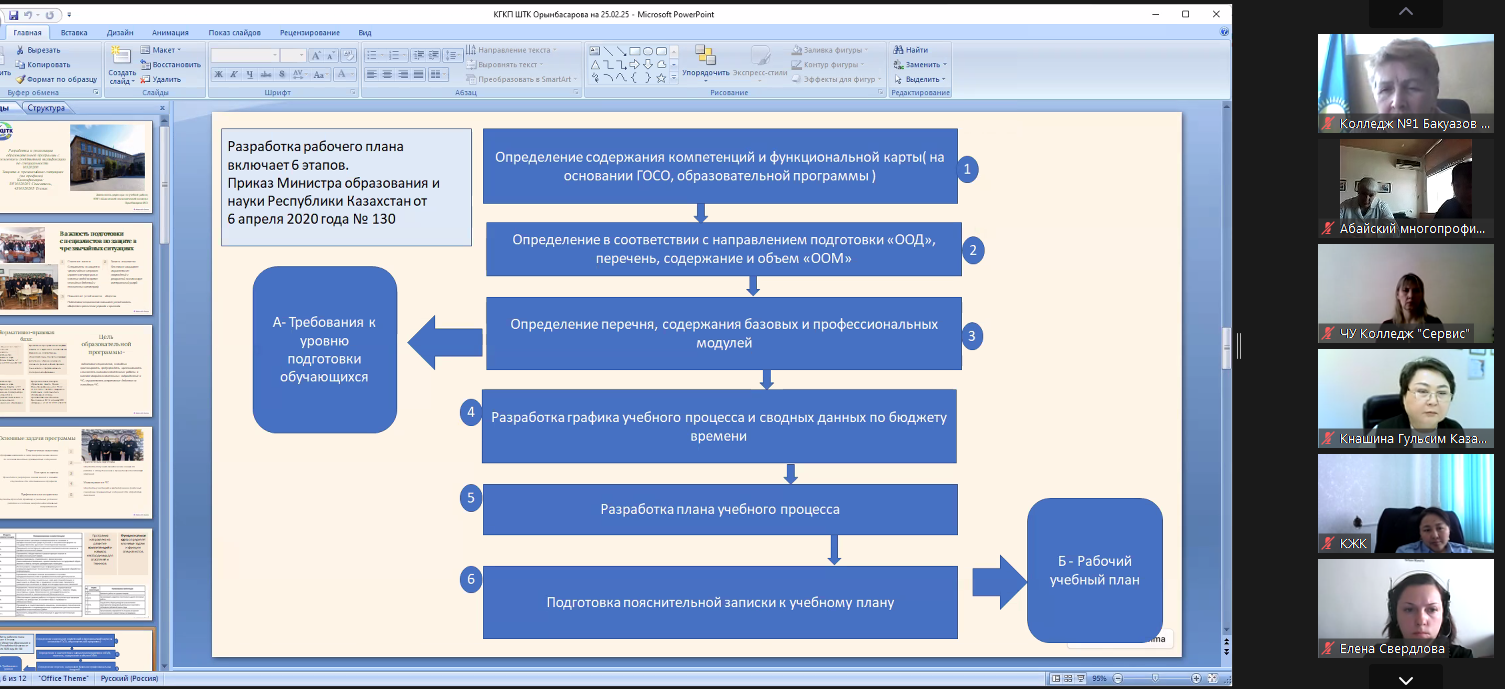Click the Delete slide (Удалить) icon
1505x689 pixels.
click(145, 79)
